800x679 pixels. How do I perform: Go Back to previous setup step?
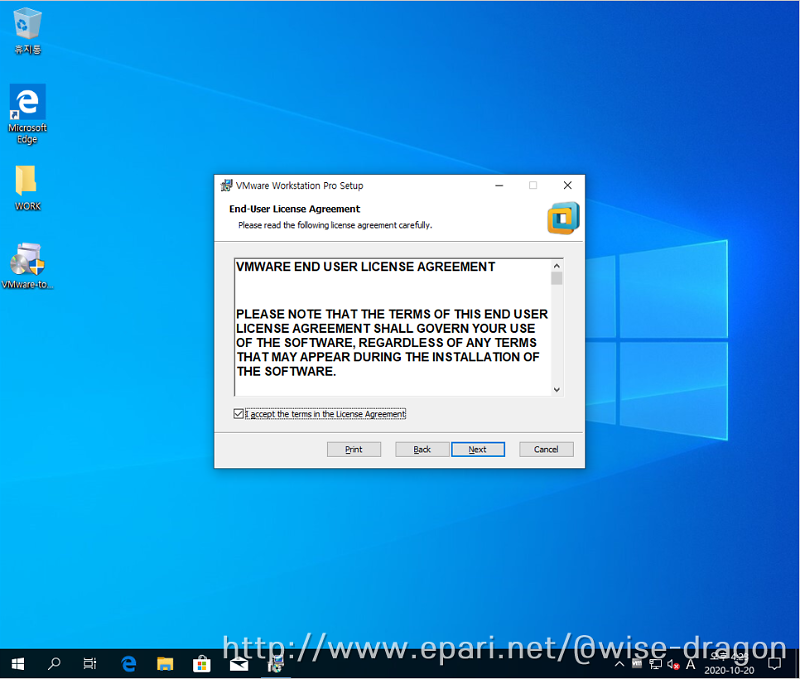point(422,449)
